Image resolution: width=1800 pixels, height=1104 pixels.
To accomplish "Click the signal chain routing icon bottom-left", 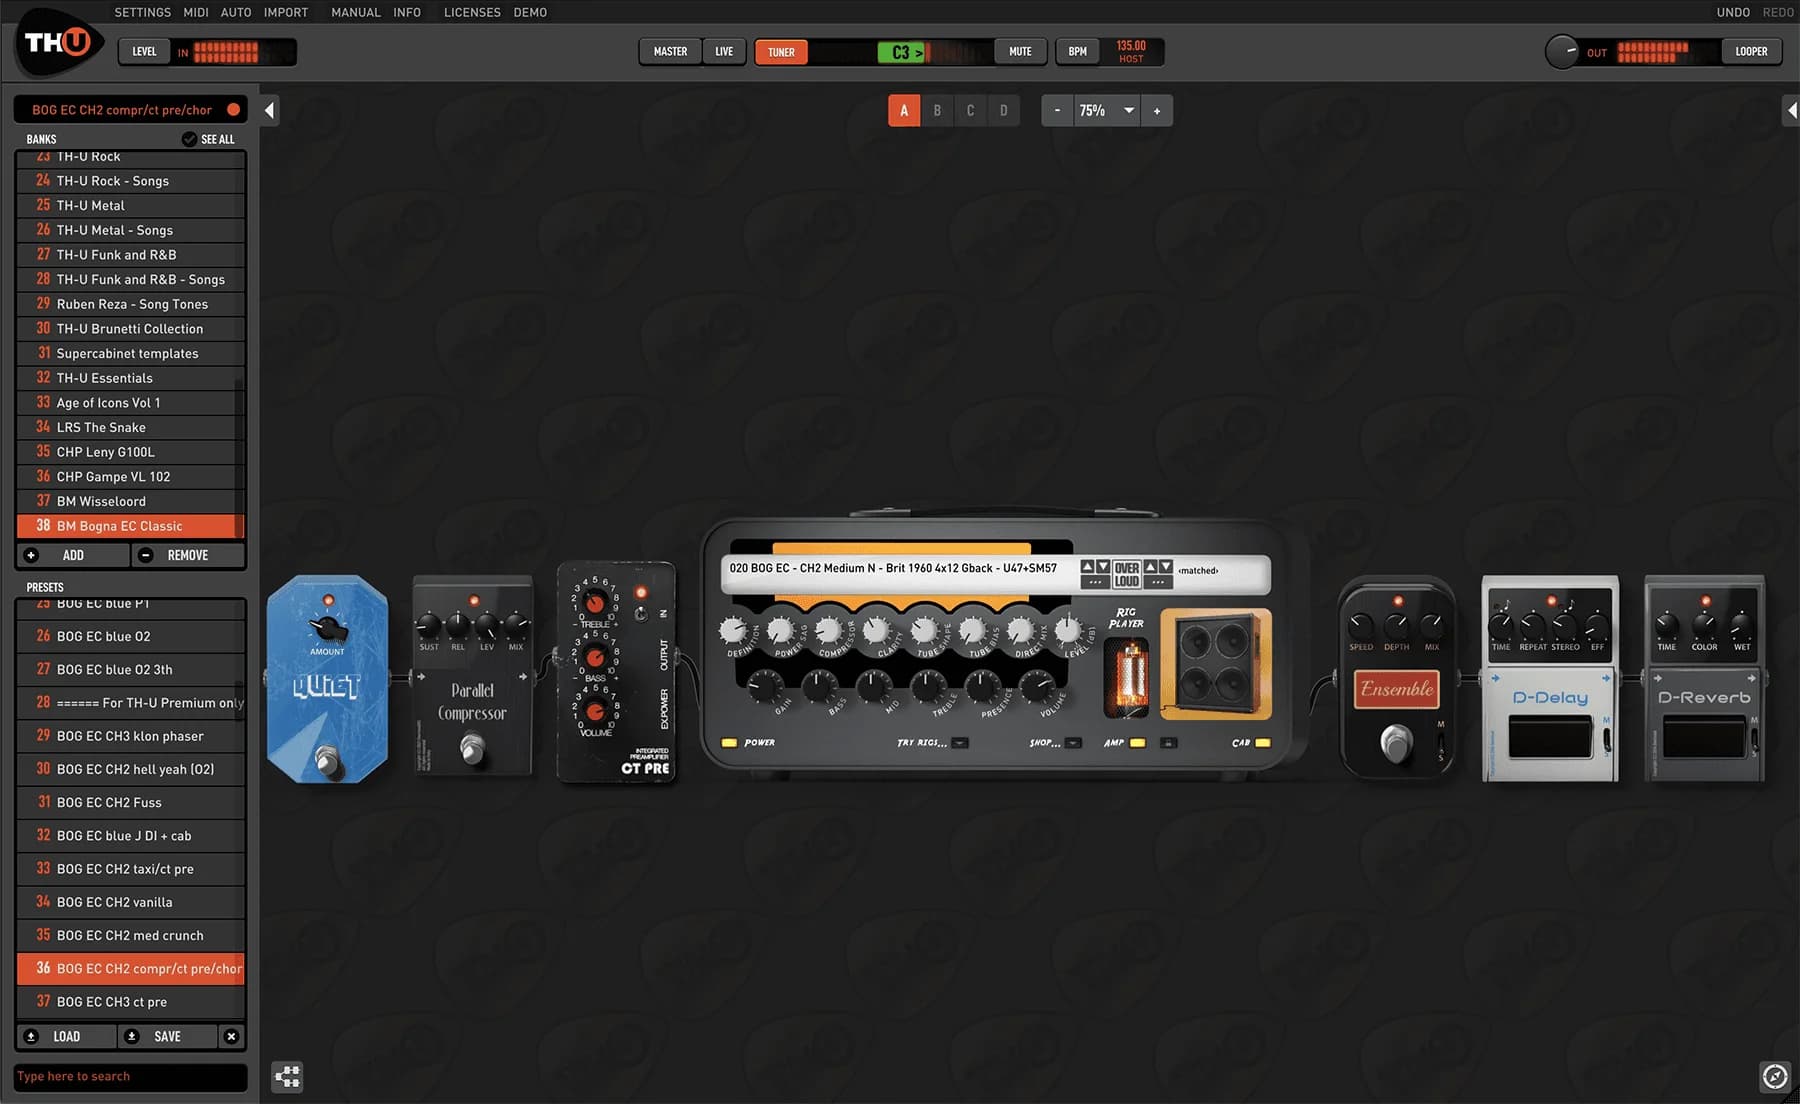I will (x=288, y=1077).
